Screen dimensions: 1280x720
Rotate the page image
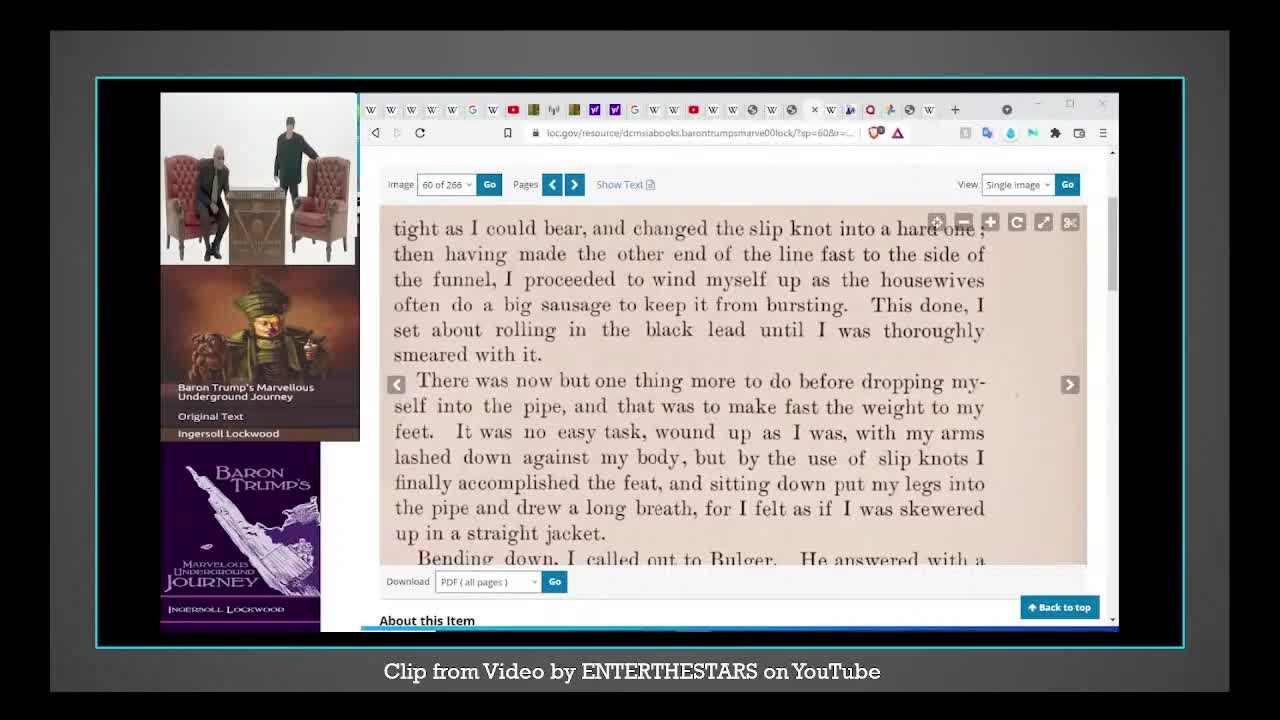point(1017,222)
